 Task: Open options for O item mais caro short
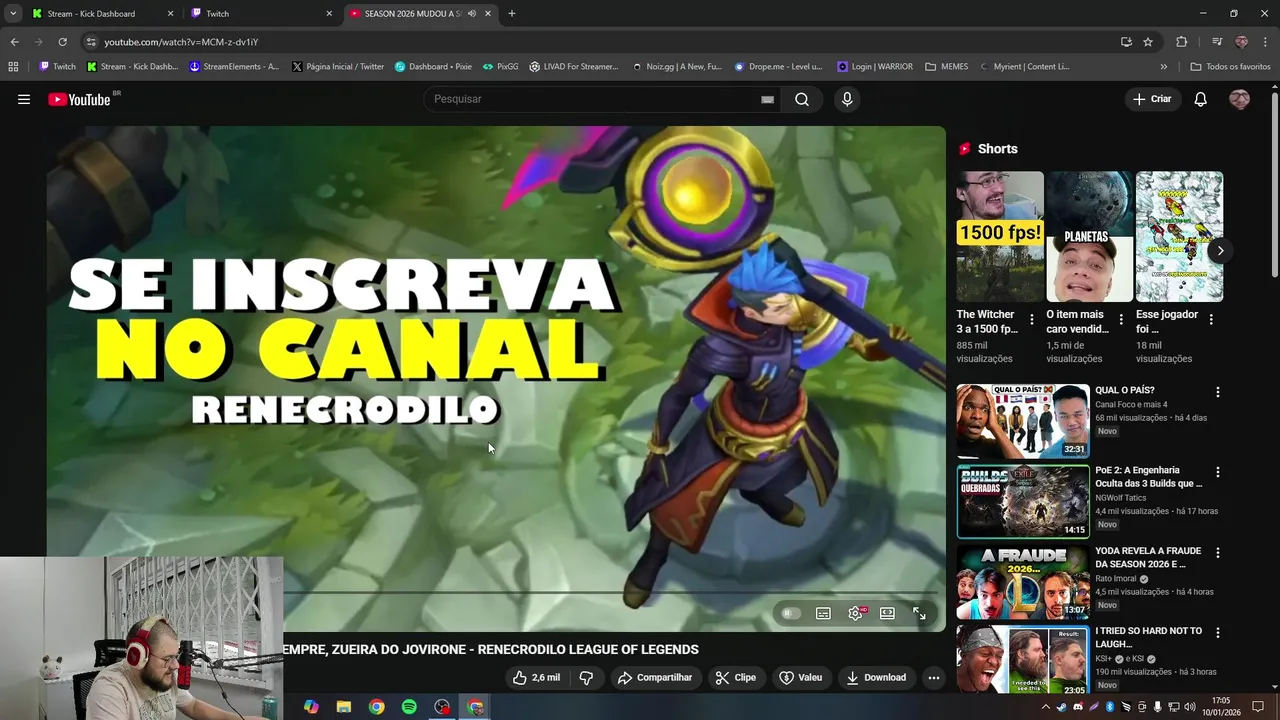(1121, 320)
